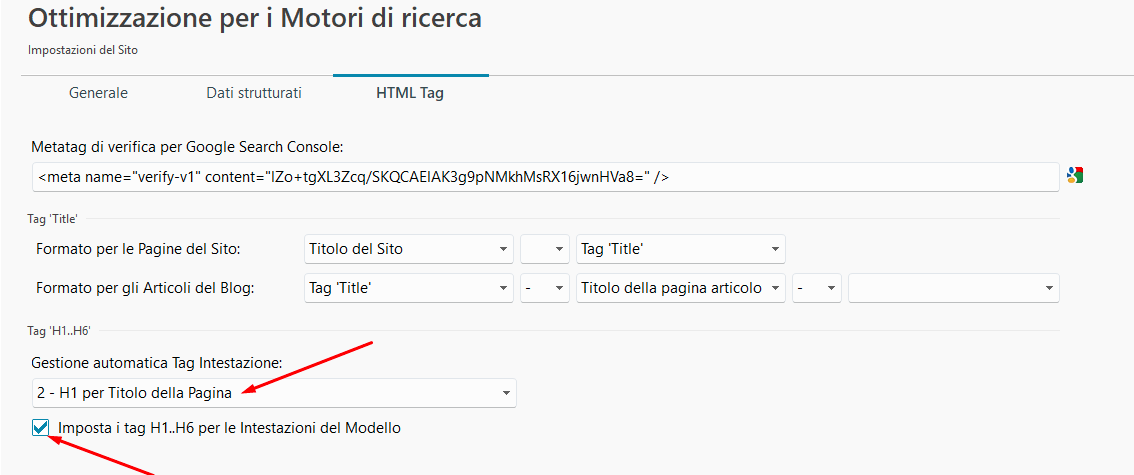The height and width of the screenshot is (475, 1134).
Task: Select the HTML Tag tab
Action: tap(410, 93)
